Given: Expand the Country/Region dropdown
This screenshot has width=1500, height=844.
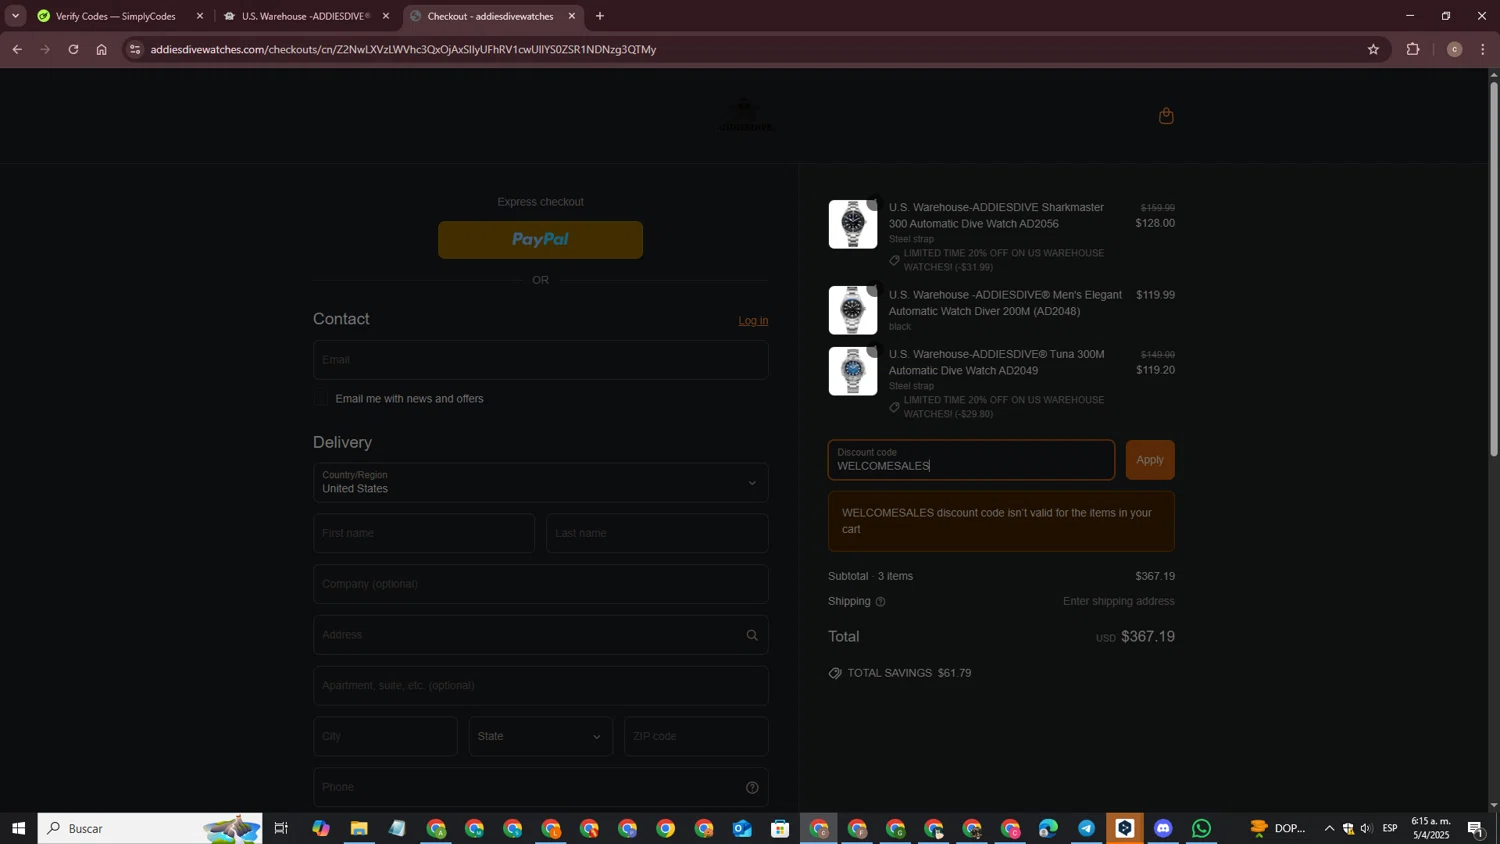Looking at the screenshot, I should click(x=541, y=483).
